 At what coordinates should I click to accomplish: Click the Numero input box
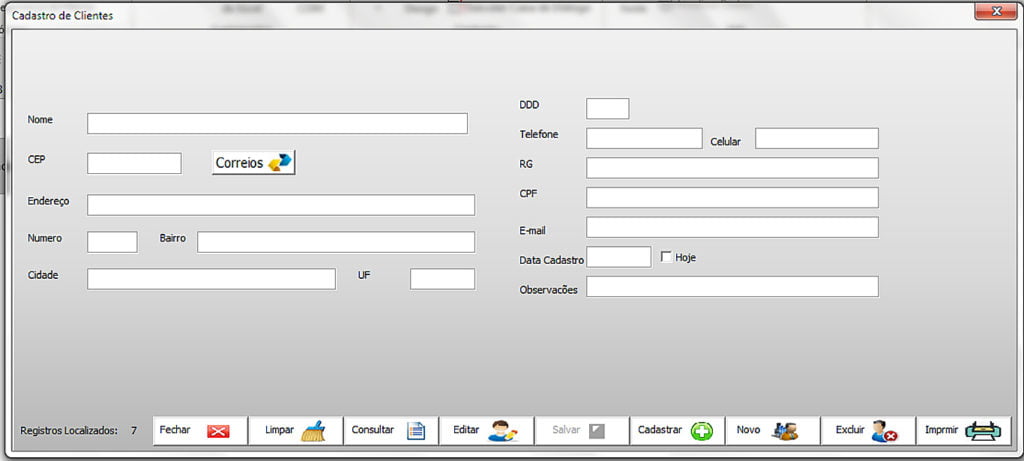(x=112, y=242)
